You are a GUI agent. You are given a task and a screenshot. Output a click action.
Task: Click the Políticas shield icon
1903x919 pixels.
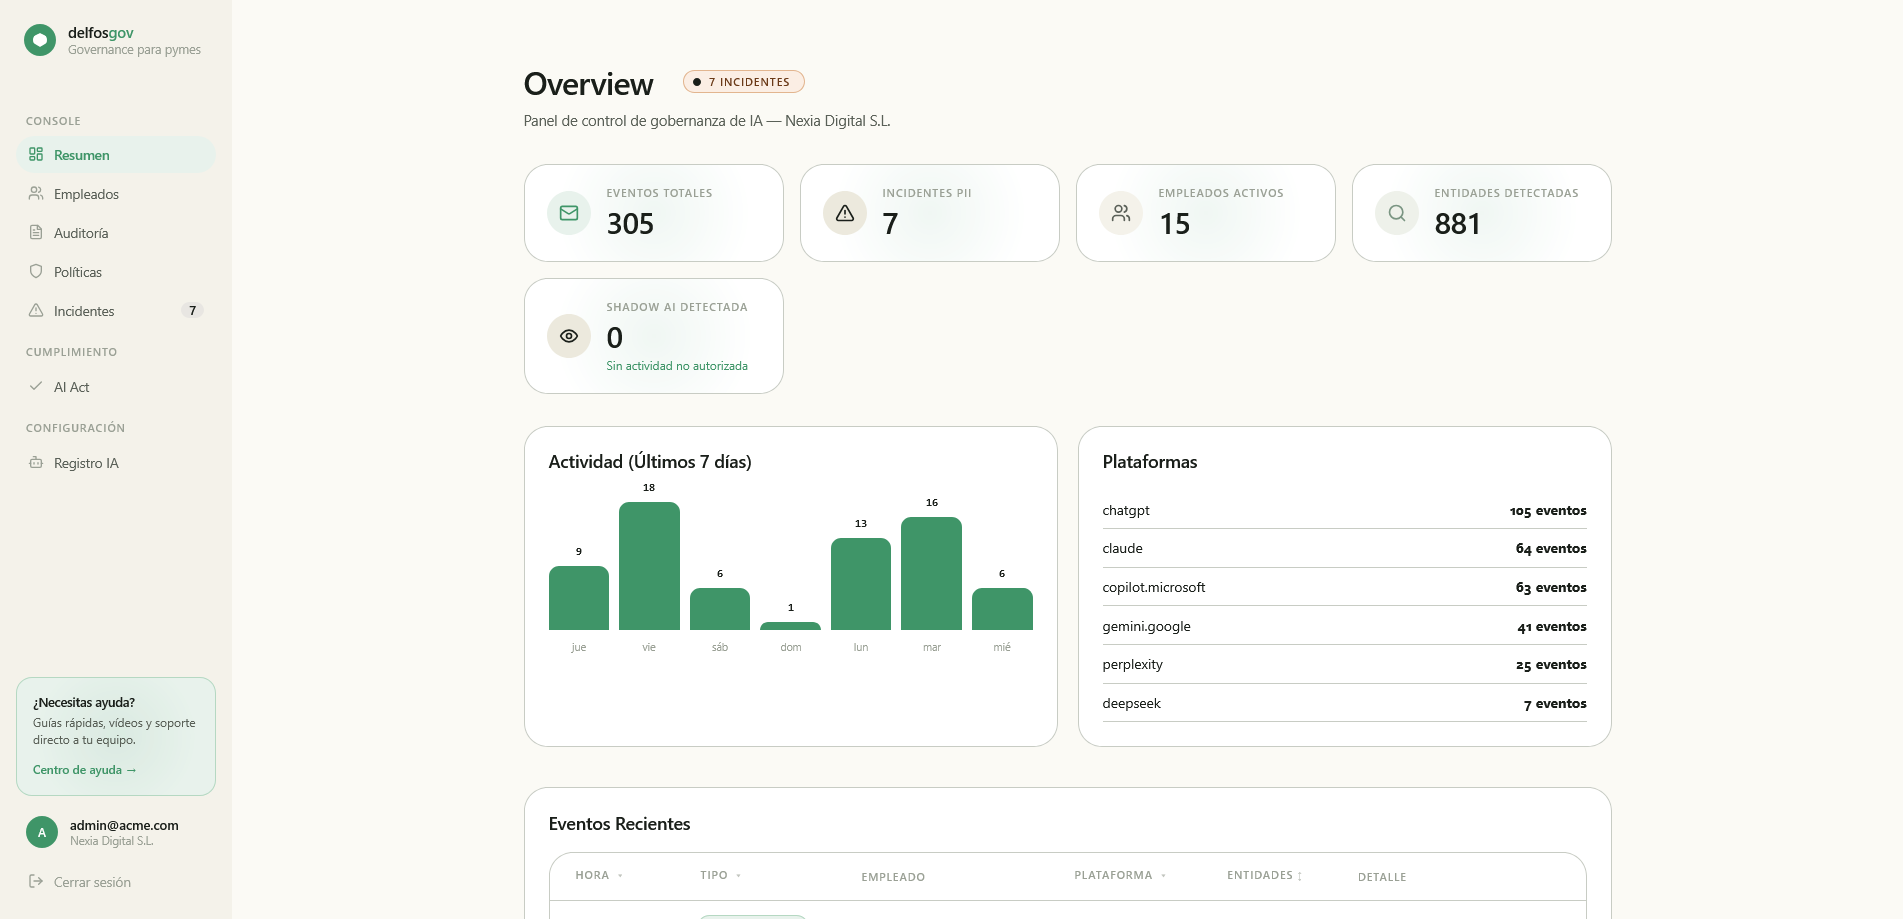(36, 271)
